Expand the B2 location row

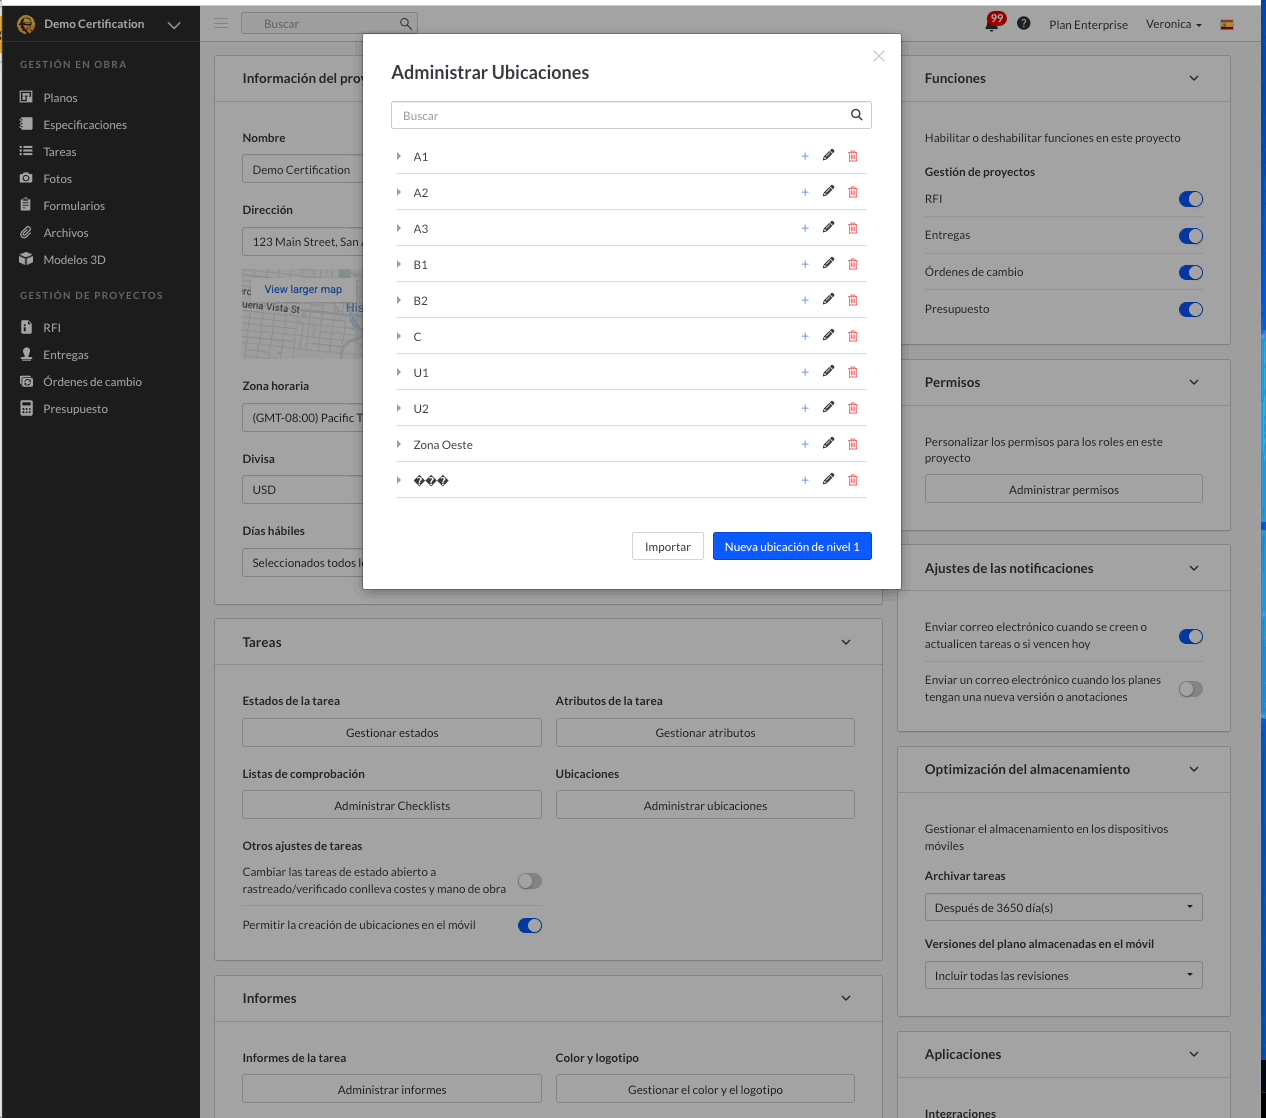click(x=399, y=300)
